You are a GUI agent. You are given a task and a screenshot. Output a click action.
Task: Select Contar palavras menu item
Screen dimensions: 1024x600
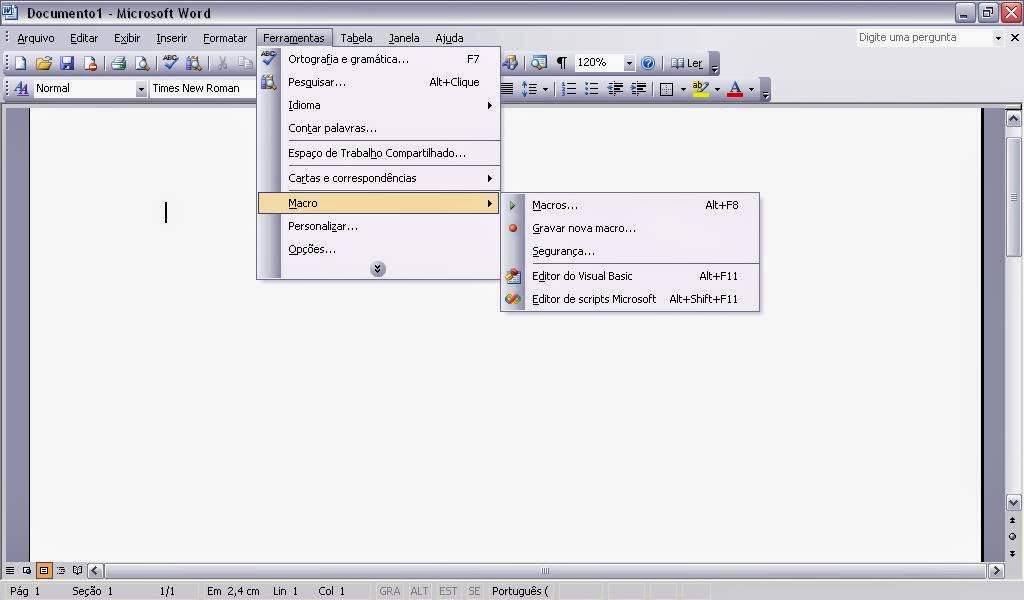(x=379, y=128)
